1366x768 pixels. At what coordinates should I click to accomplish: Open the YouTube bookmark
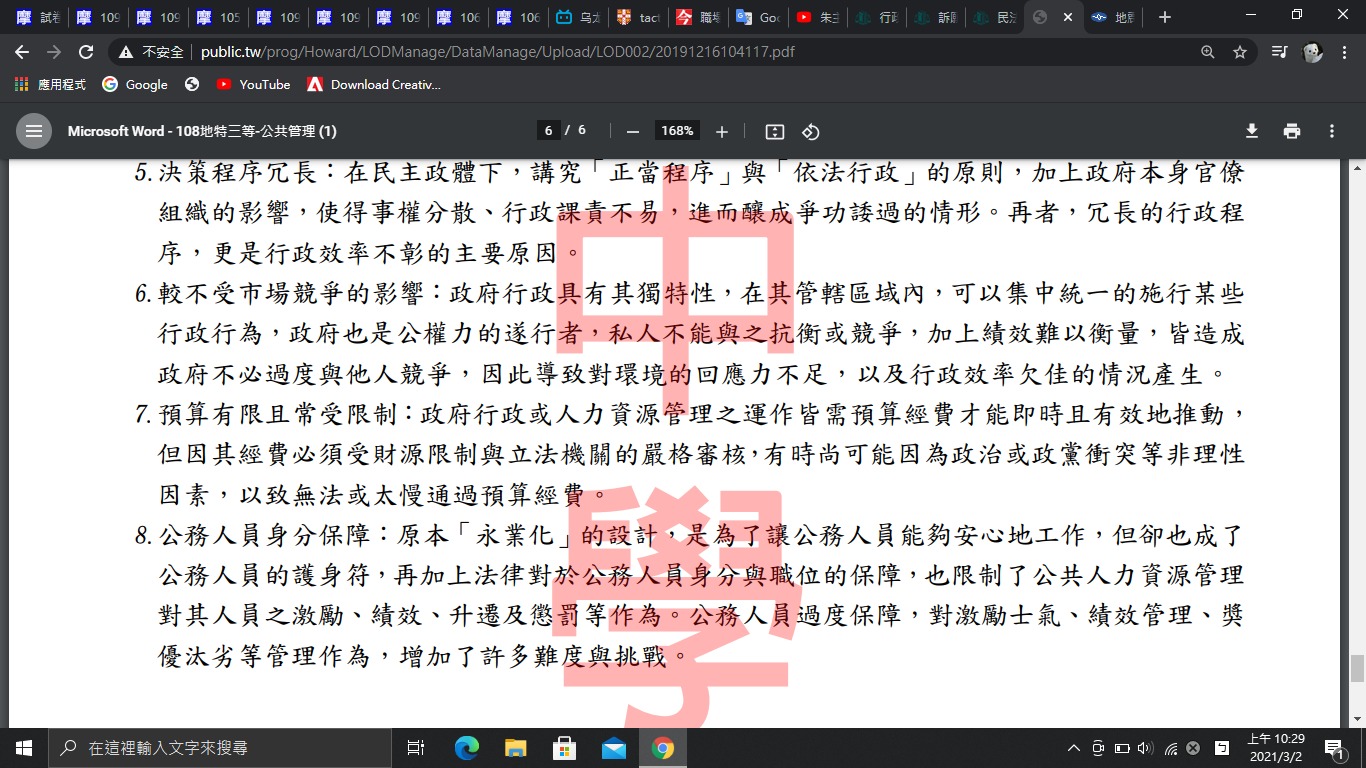(x=253, y=85)
